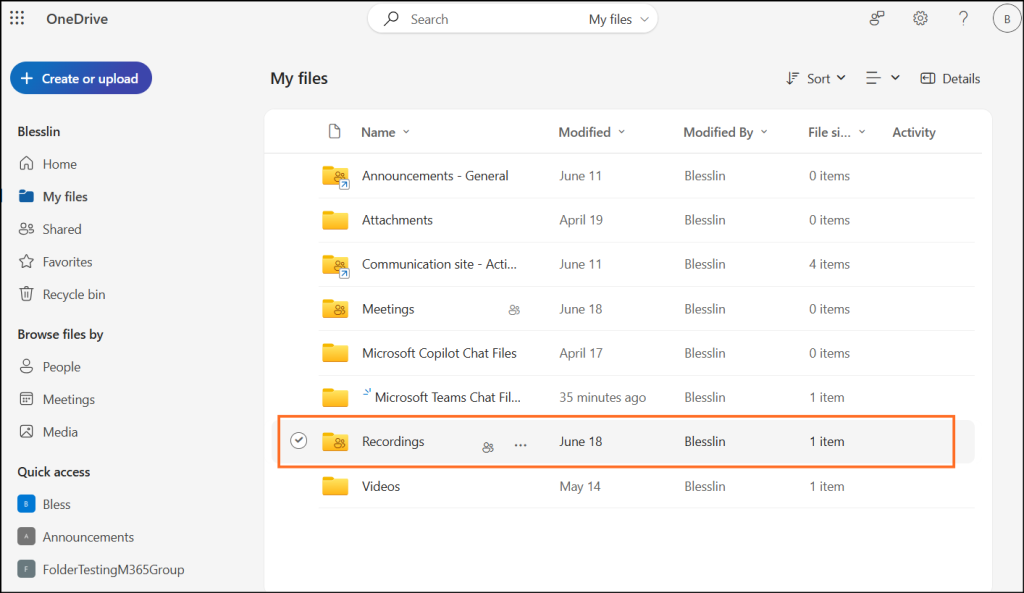
Task: Click the Announcements gray site icon
Action: click(26, 536)
